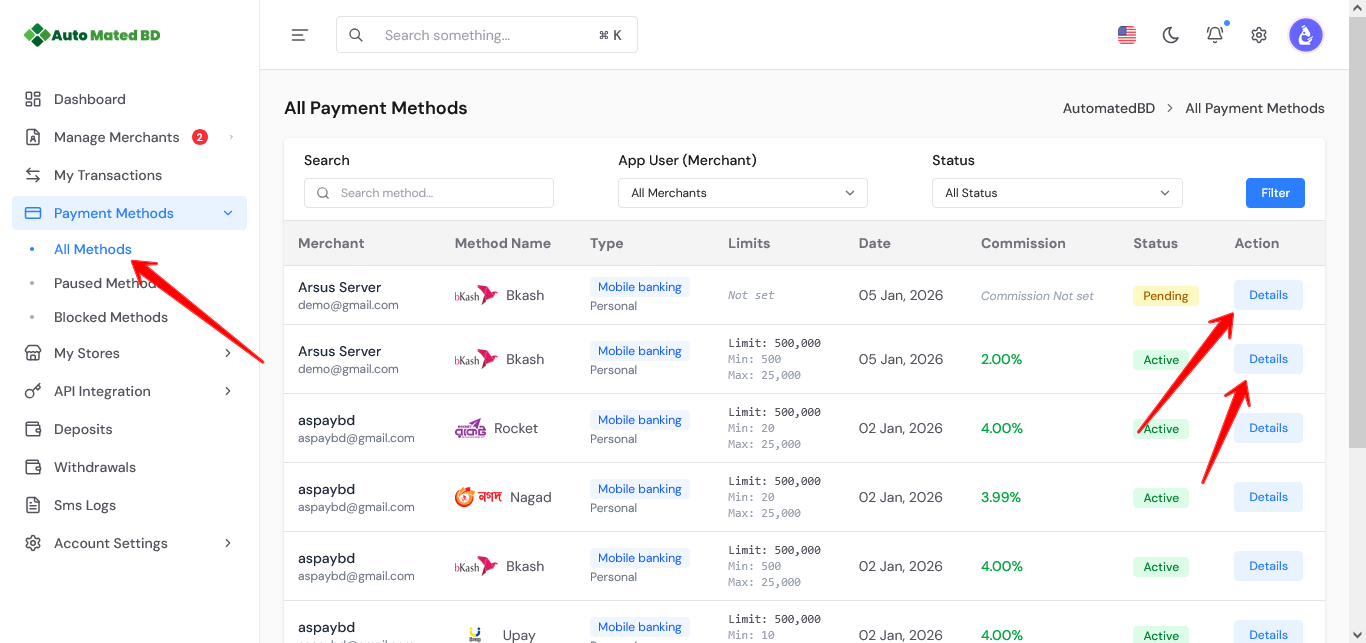Select All Methods under Payment Methods
1366x643 pixels.
coord(93,249)
